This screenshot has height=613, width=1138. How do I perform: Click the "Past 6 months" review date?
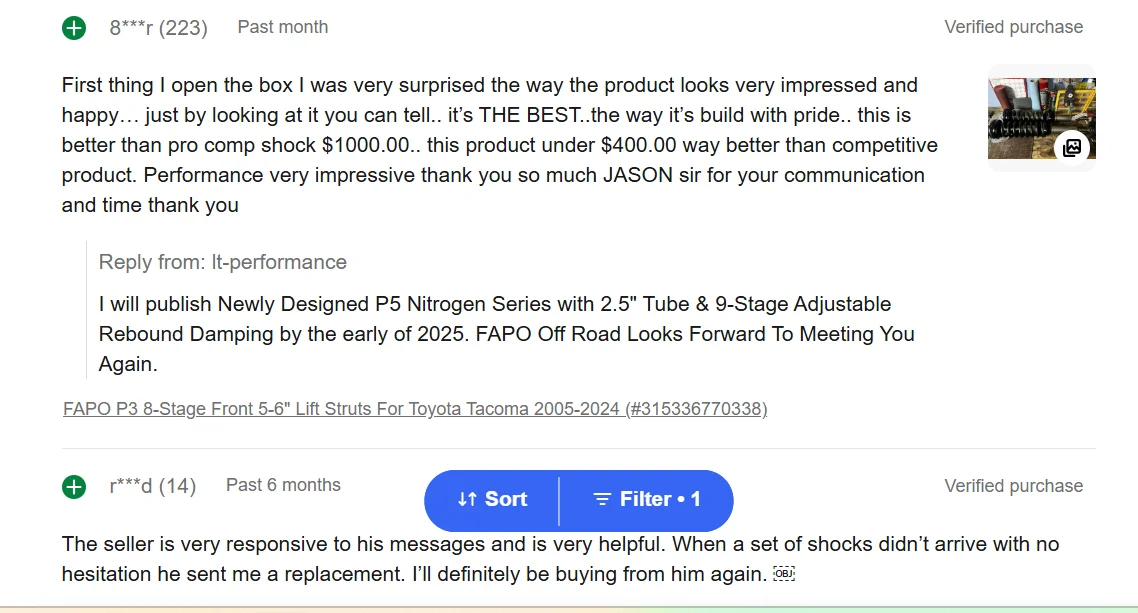tap(283, 485)
